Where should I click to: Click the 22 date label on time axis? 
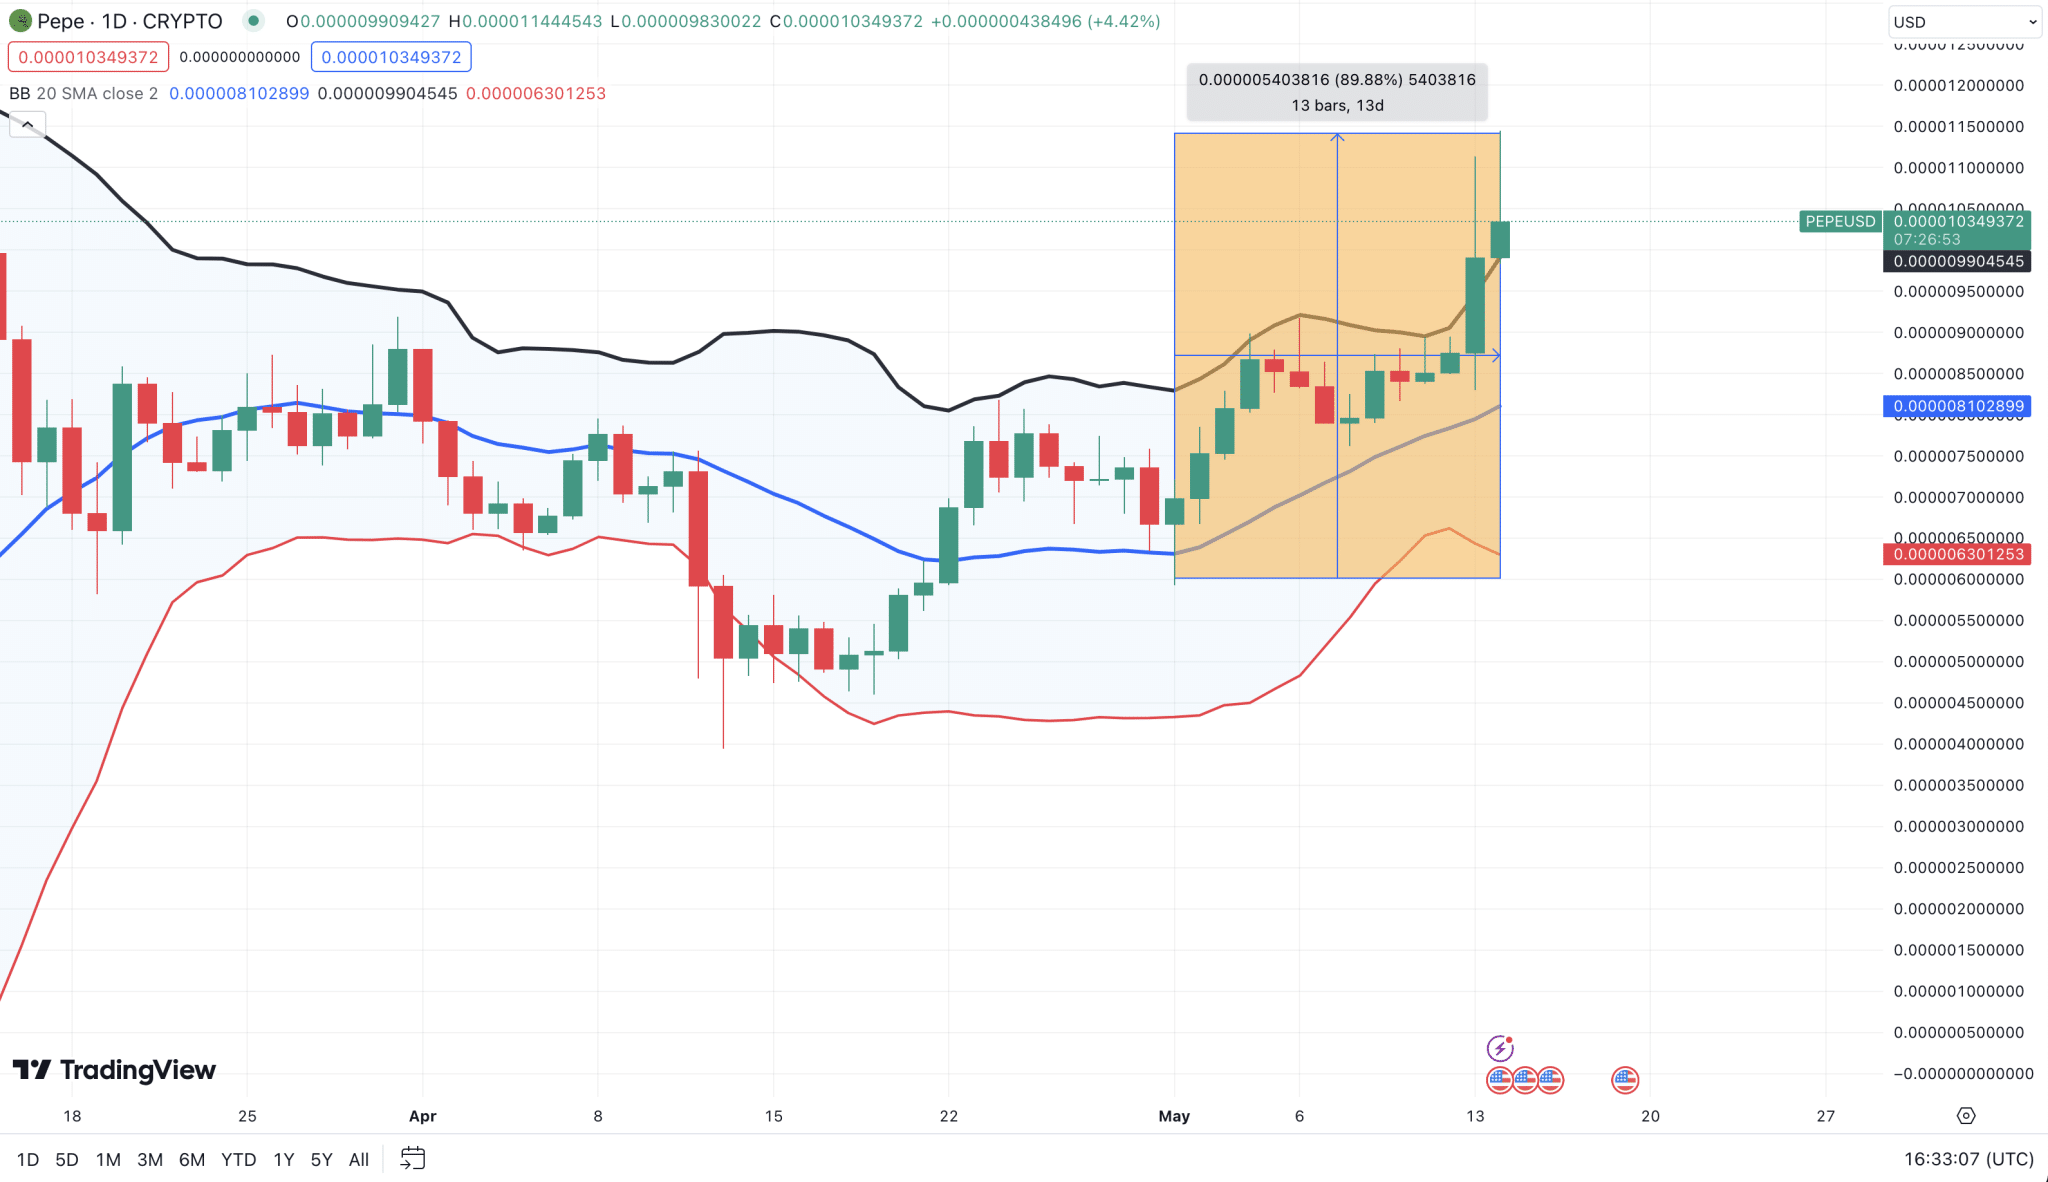(x=949, y=1116)
